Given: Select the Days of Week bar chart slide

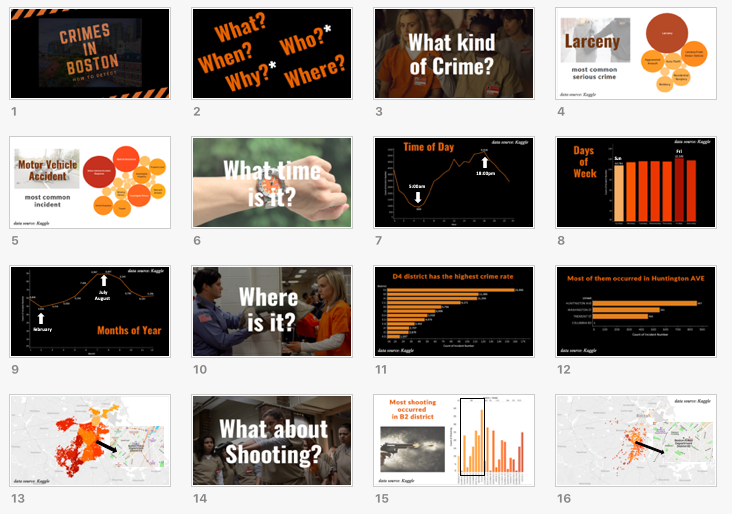Looking at the screenshot, I should tap(636, 183).
